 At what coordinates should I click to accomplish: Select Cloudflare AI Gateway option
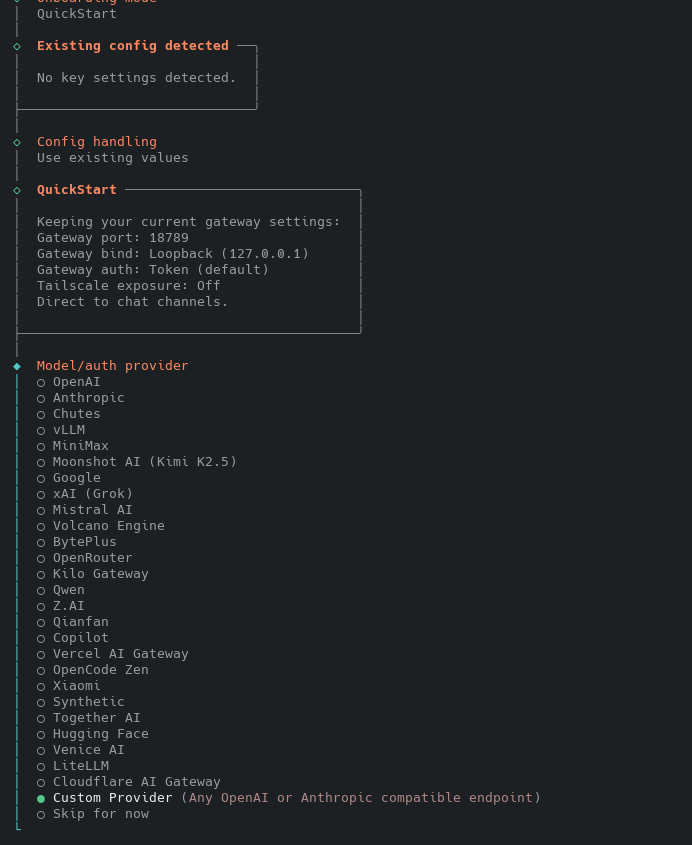click(x=136, y=782)
